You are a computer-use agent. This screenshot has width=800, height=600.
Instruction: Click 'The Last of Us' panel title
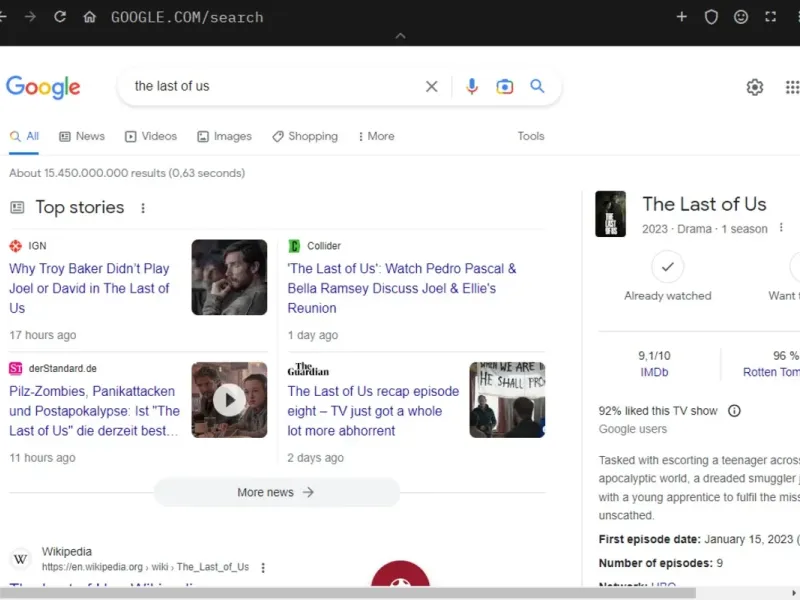(704, 204)
